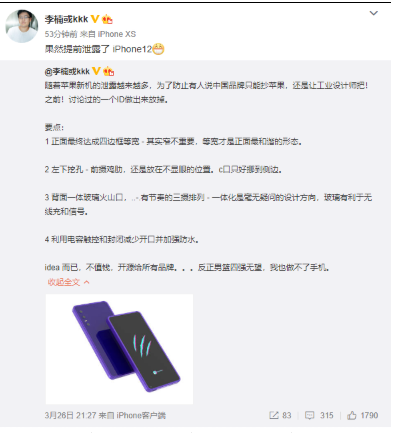Click the iPhone XS source link
This screenshot has height=433, width=412.
click(117, 34)
